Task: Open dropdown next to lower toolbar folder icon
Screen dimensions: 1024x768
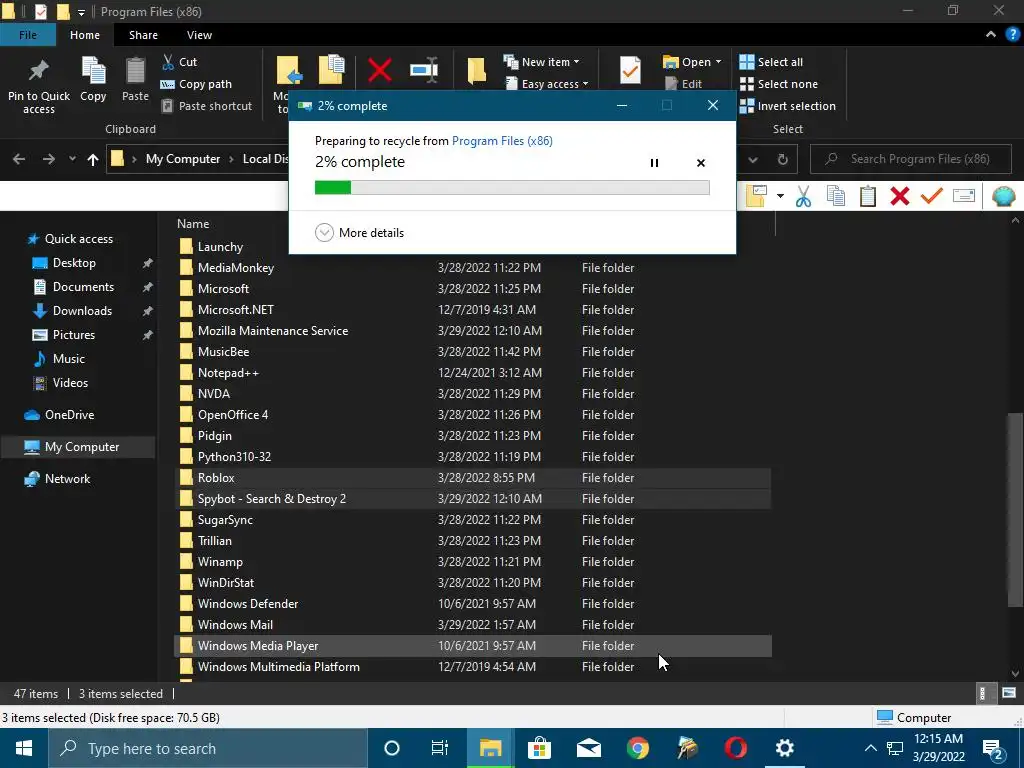Action: click(x=780, y=196)
